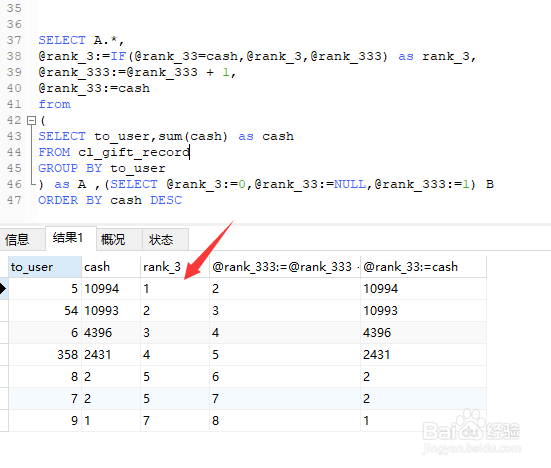Click the cash cell showing 10993 in second column
The image size is (551, 468).
[111, 311]
